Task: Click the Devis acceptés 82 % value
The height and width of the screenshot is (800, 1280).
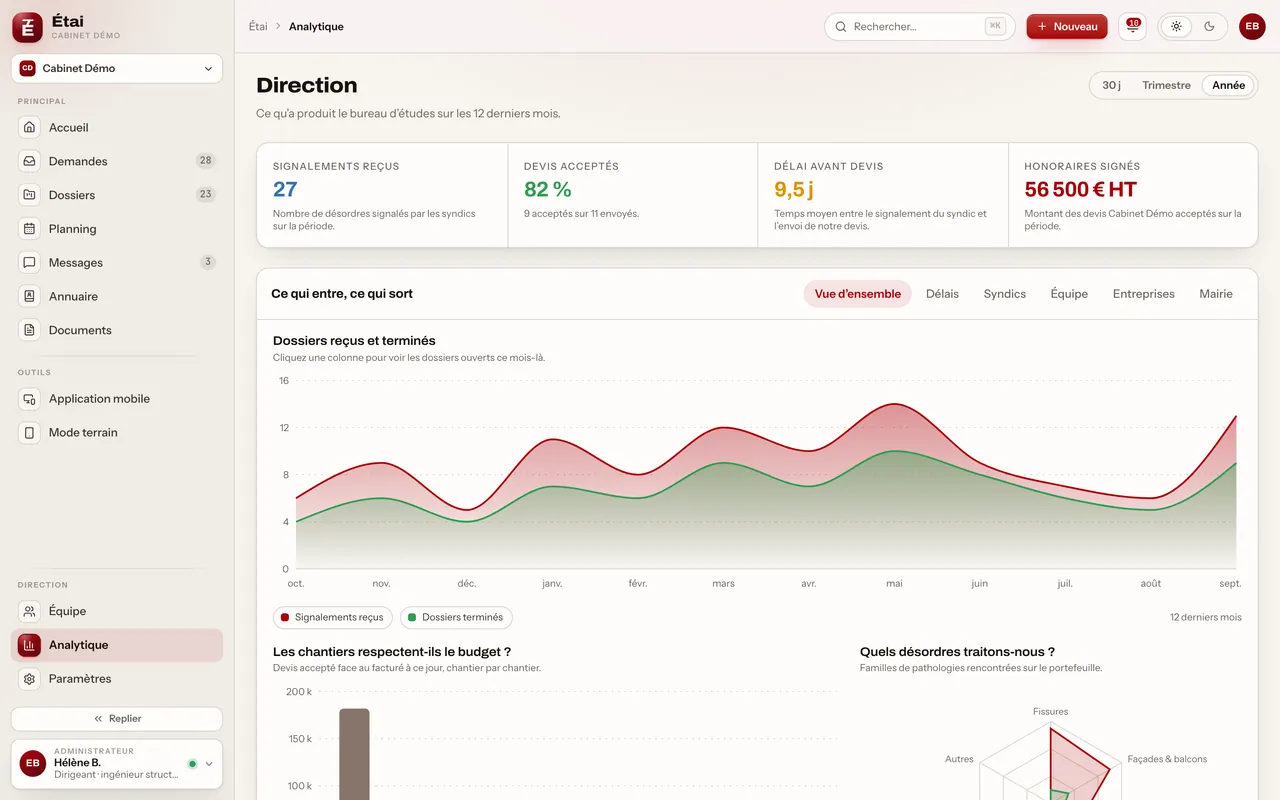Action: coord(548,189)
